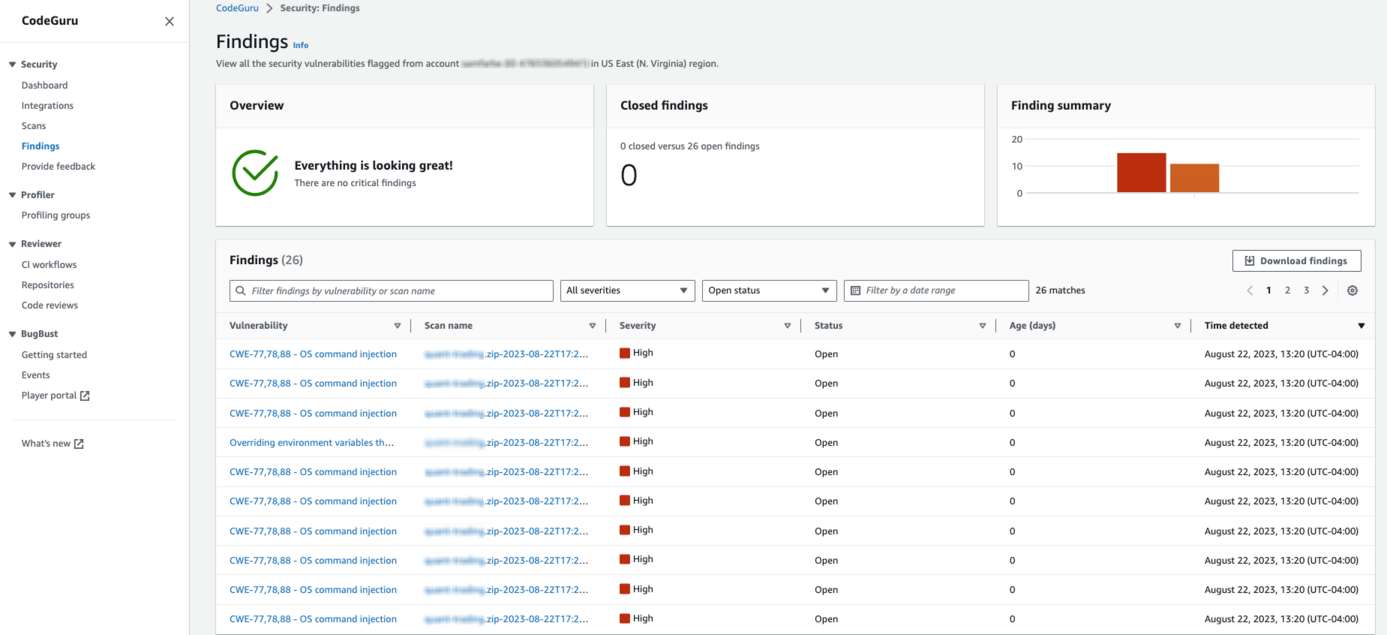
Task: Collapse the Profiler navigation section
Action: pos(12,195)
